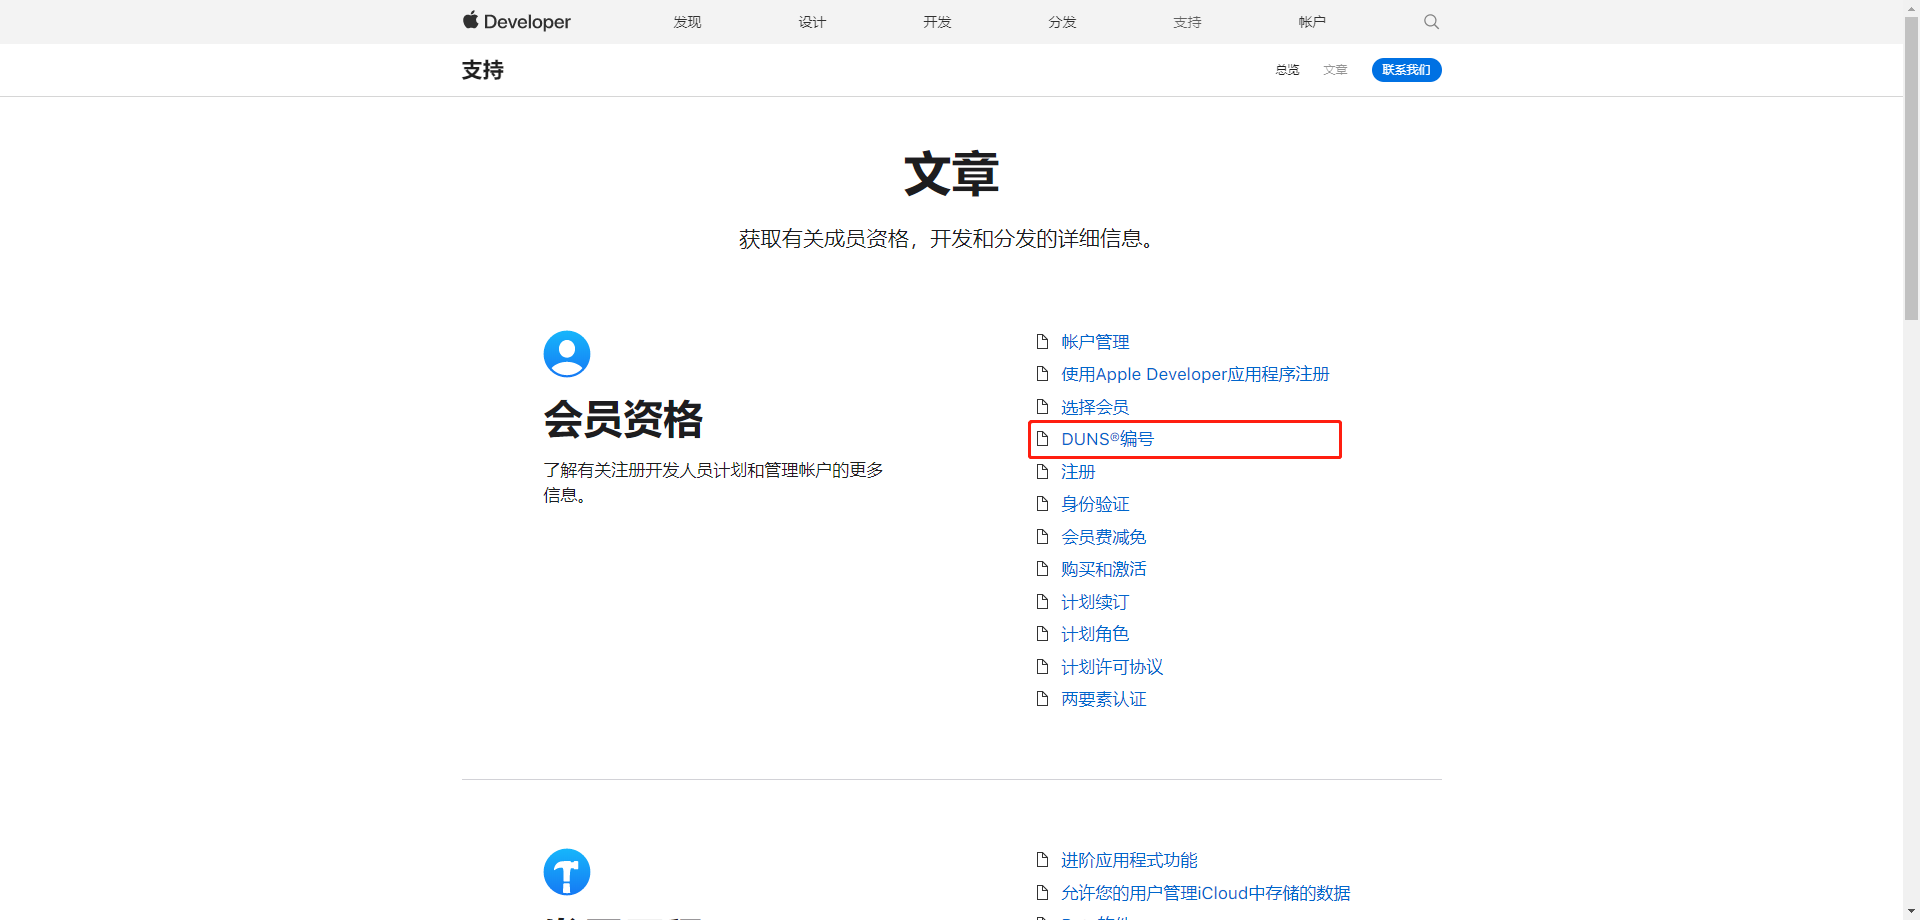The image size is (1920, 920).
Task: Click document icon beside 进阶应用程式功能
Action: coord(1042,860)
